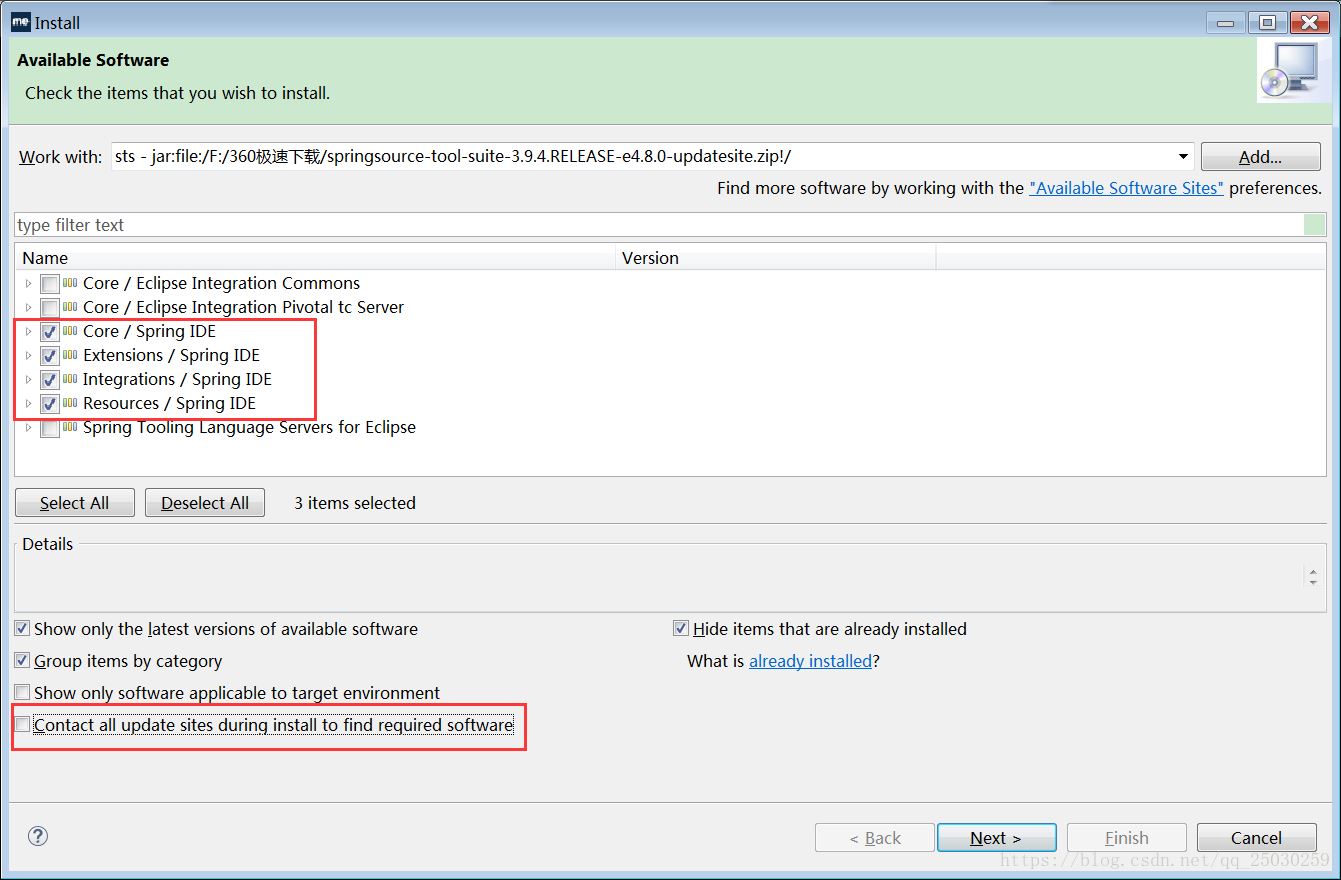Toggle Group items by category checkbox

click(x=22, y=661)
